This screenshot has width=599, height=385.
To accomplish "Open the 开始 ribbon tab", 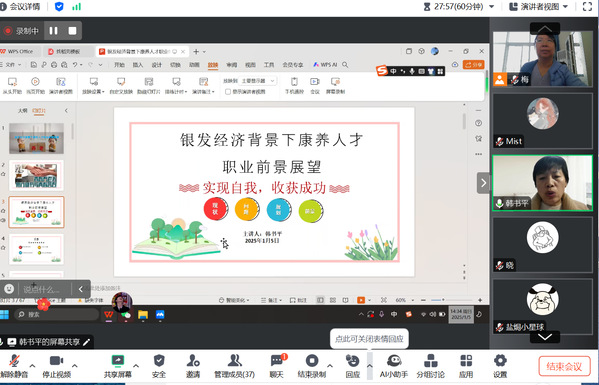I will [119, 65].
